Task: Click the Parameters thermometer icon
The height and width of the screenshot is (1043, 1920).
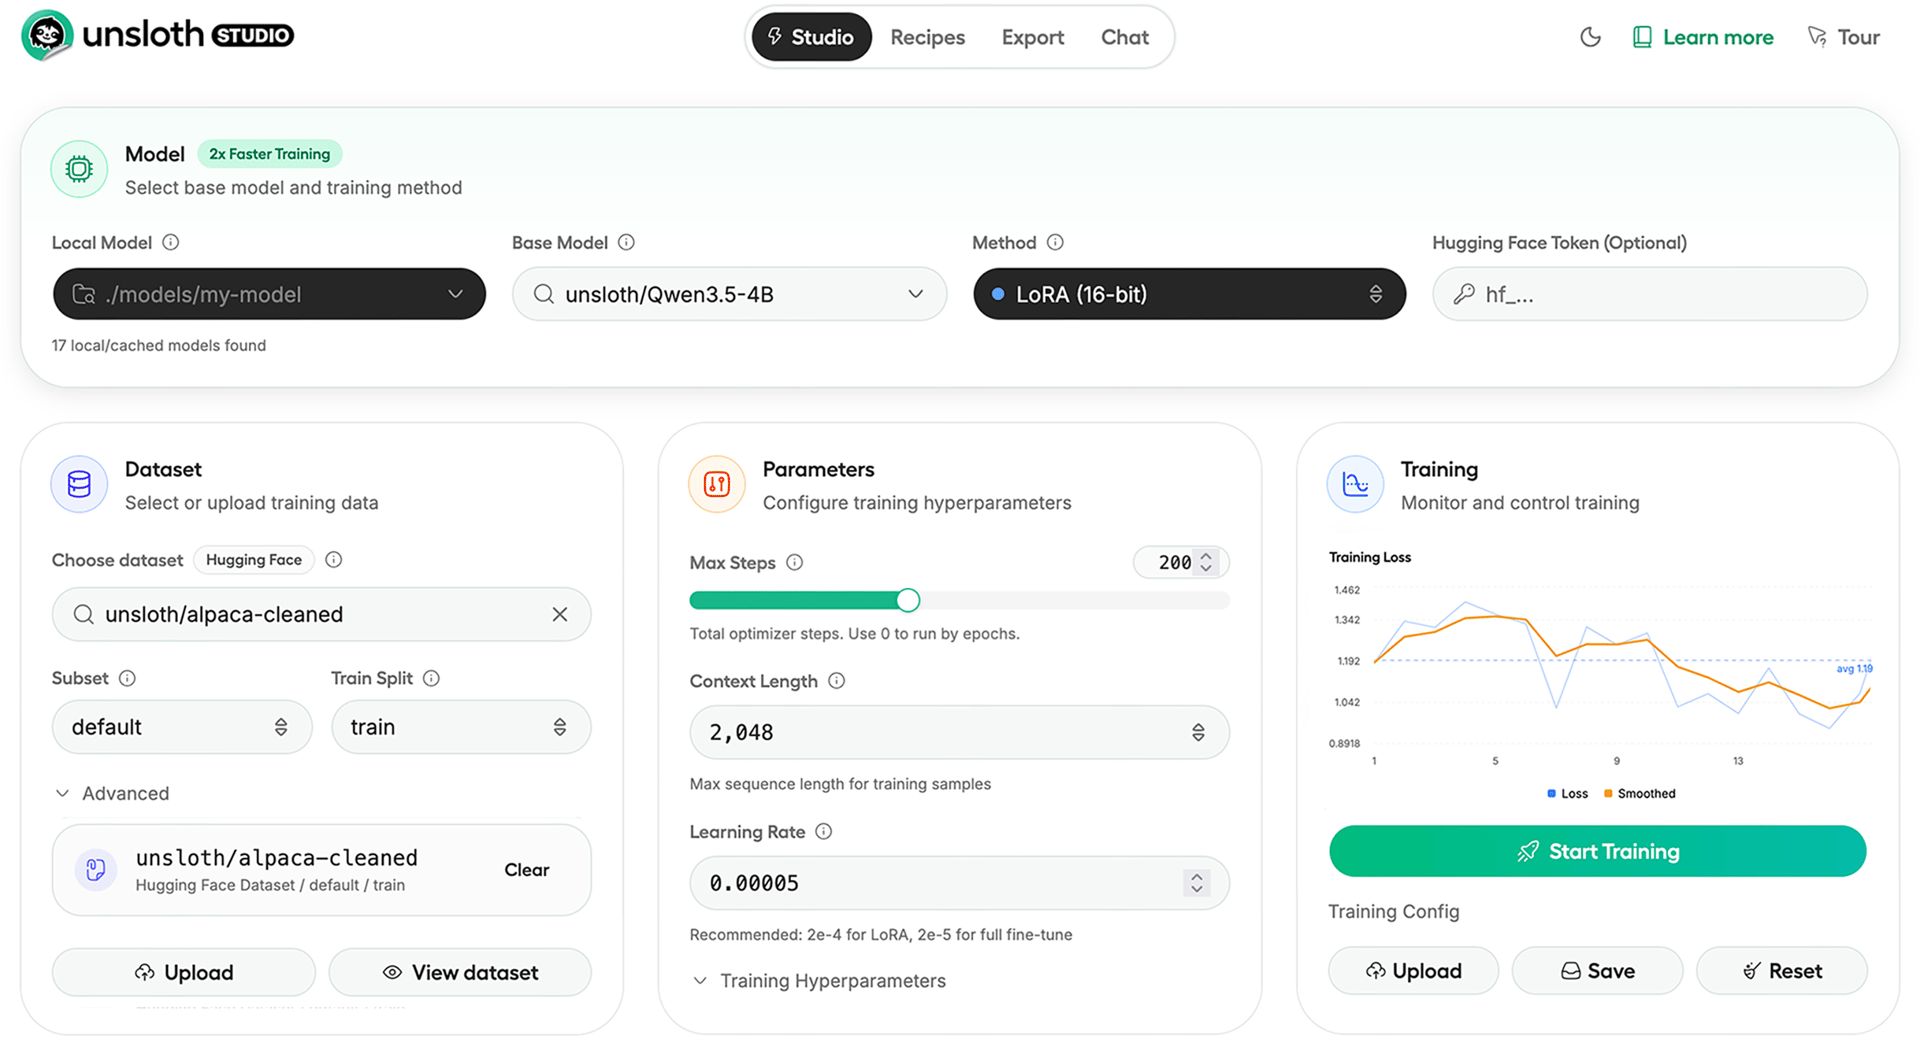Action: [717, 484]
